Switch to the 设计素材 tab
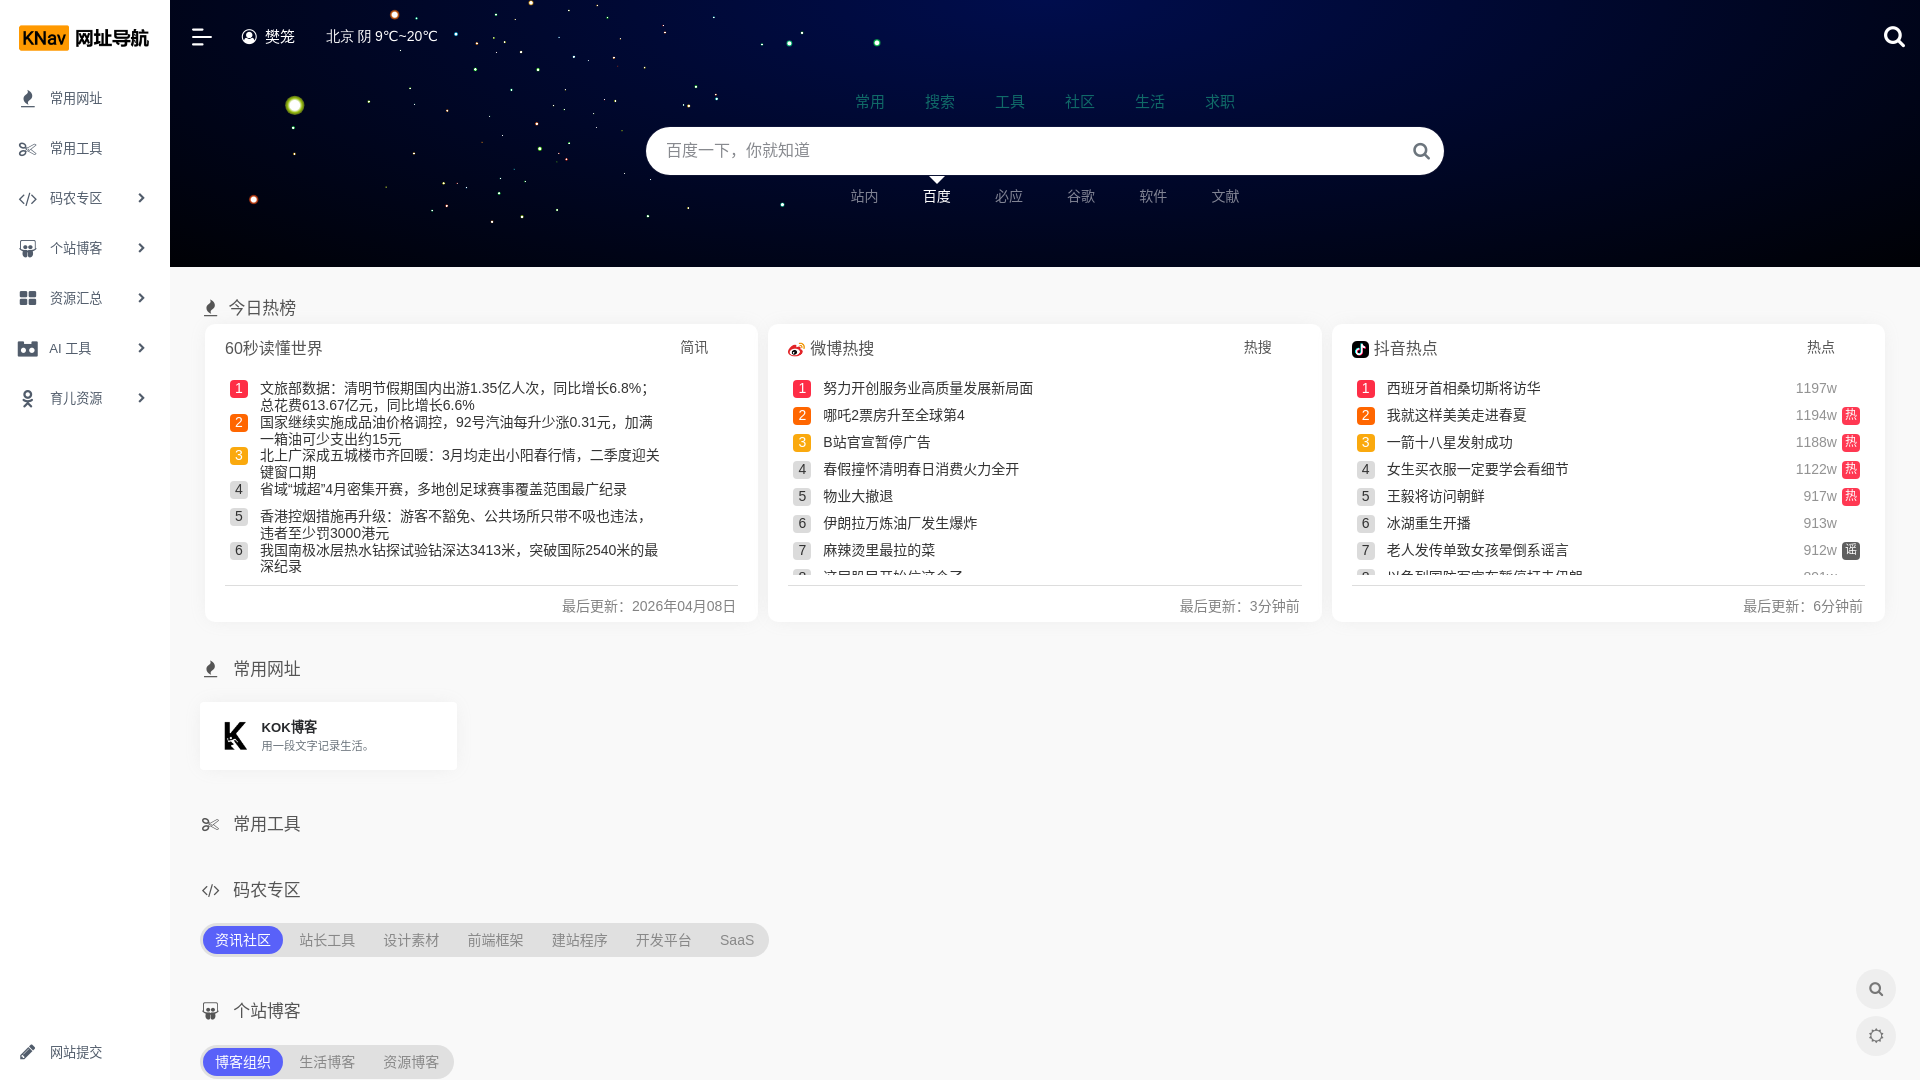The image size is (1920, 1080). click(411, 940)
